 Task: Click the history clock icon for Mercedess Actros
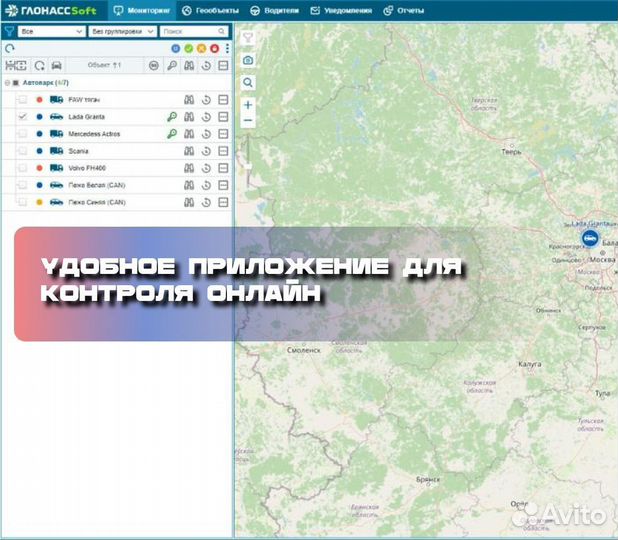pos(206,134)
